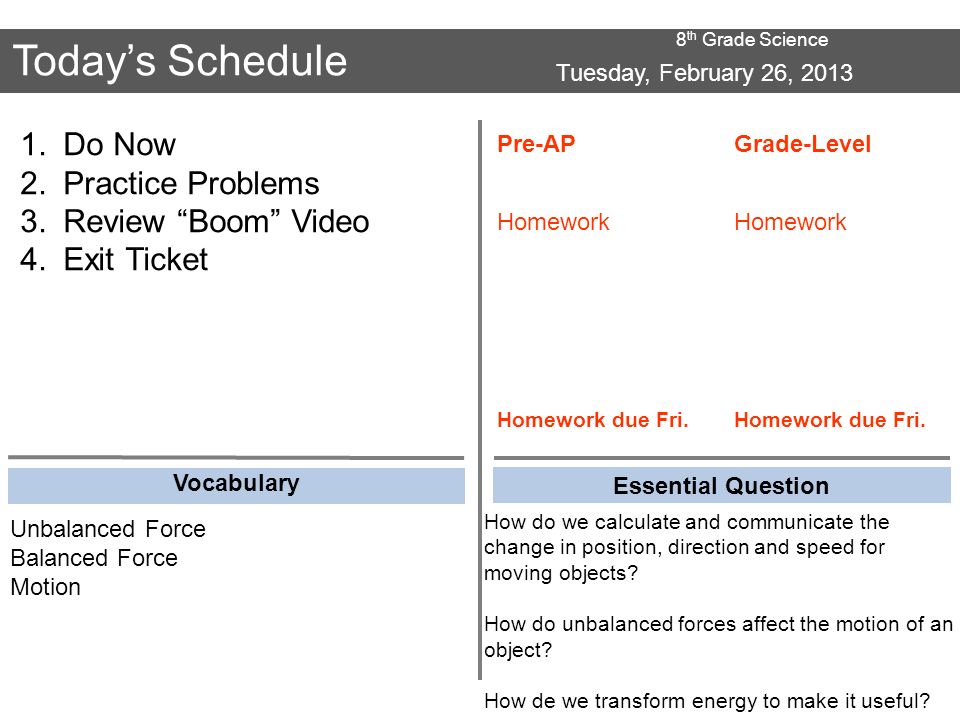
Task: Click the "Grade-Level" column heading
Action: click(802, 144)
